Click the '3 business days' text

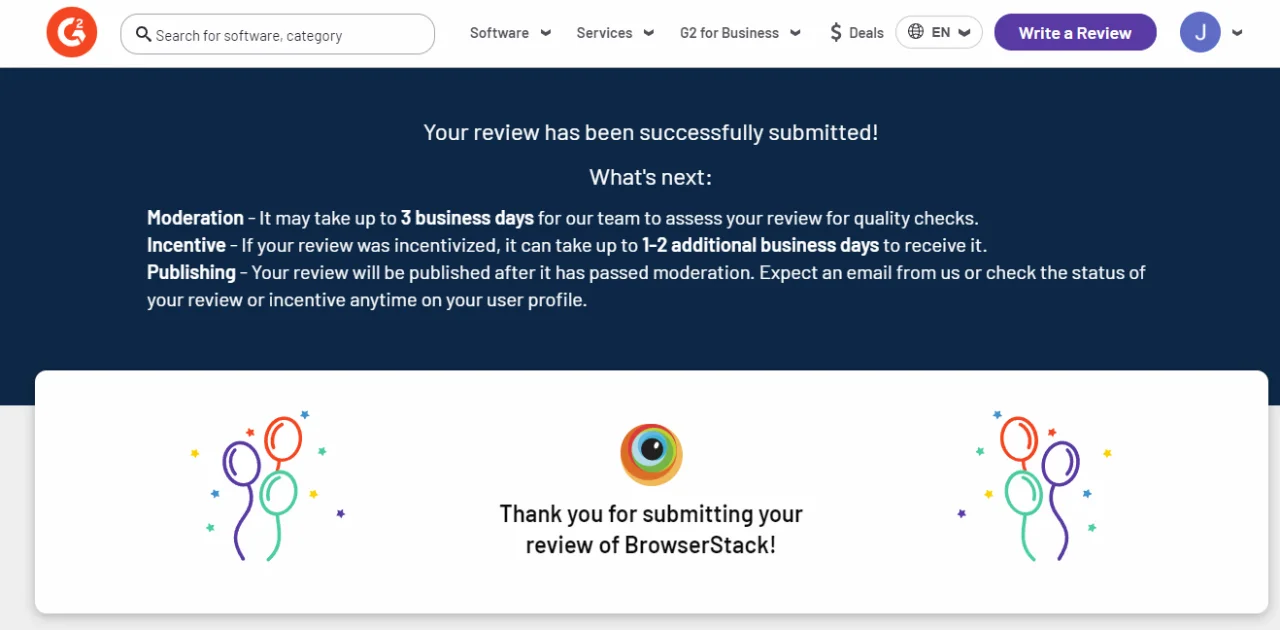(467, 218)
